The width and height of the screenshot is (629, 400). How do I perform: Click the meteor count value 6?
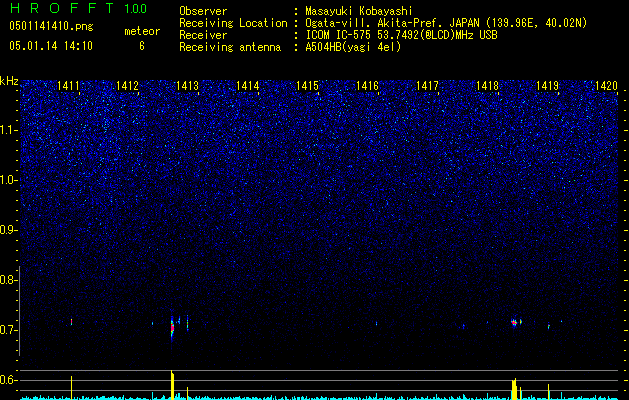pos(142,46)
